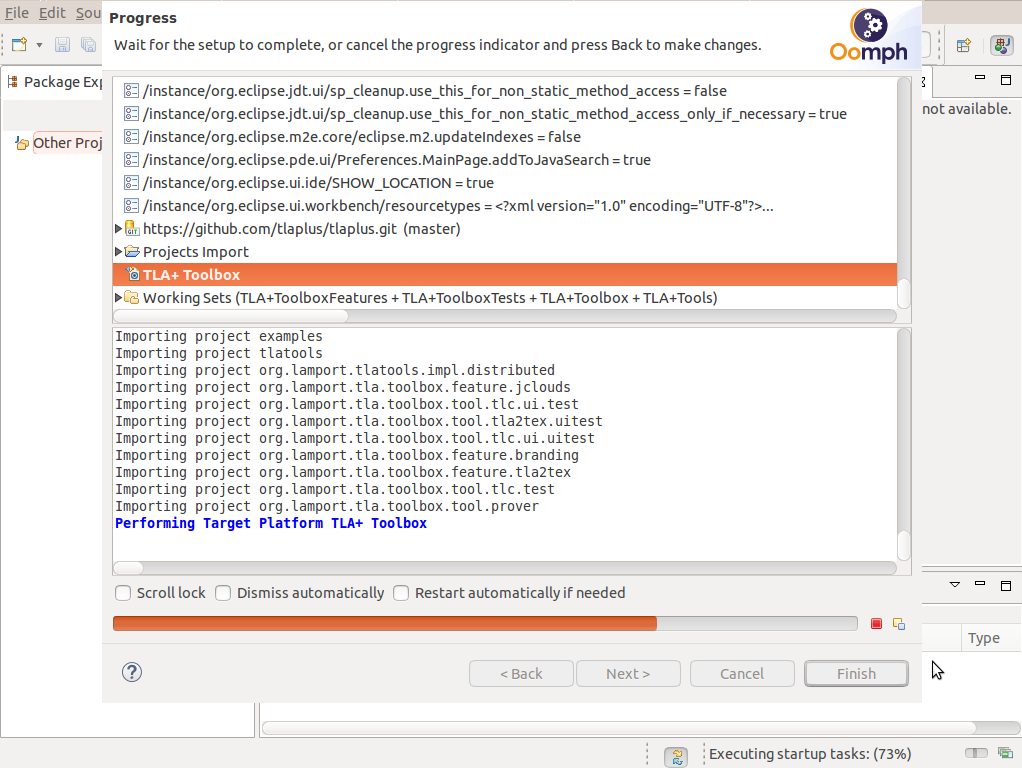Expand the Projects Import tree node
Image resolution: width=1022 pixels, height=768 pixels.
coord(118,251)
